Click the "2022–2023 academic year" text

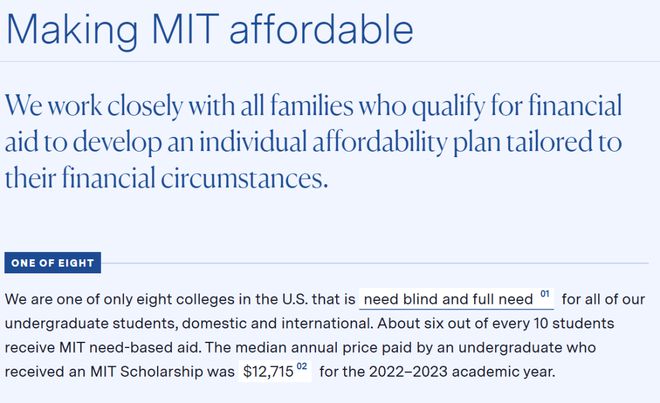(462, 372)
